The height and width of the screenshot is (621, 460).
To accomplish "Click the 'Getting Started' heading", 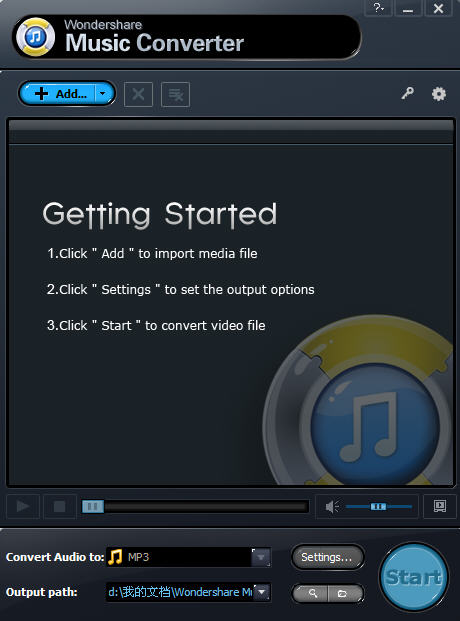I will point(160,215).
